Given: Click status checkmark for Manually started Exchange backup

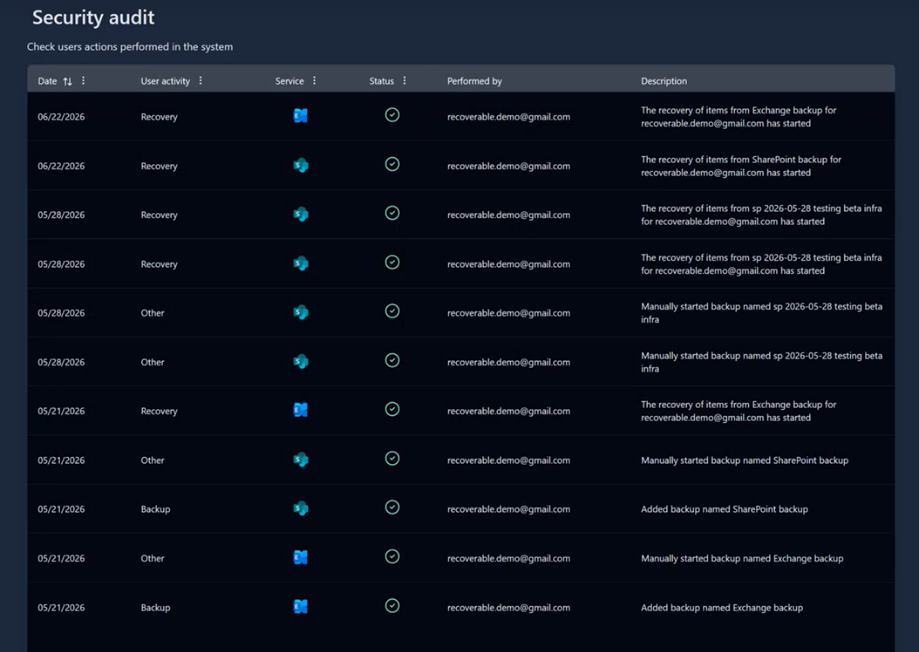Looking at the screenshot, I should [392, 556].
